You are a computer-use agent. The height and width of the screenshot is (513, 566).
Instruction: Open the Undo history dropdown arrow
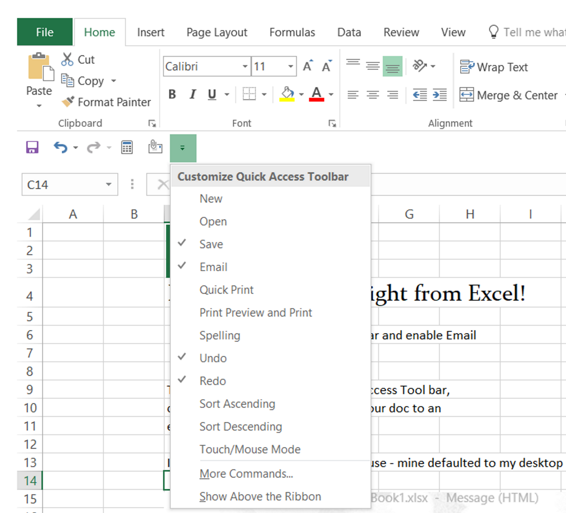(x=75, y=147)
